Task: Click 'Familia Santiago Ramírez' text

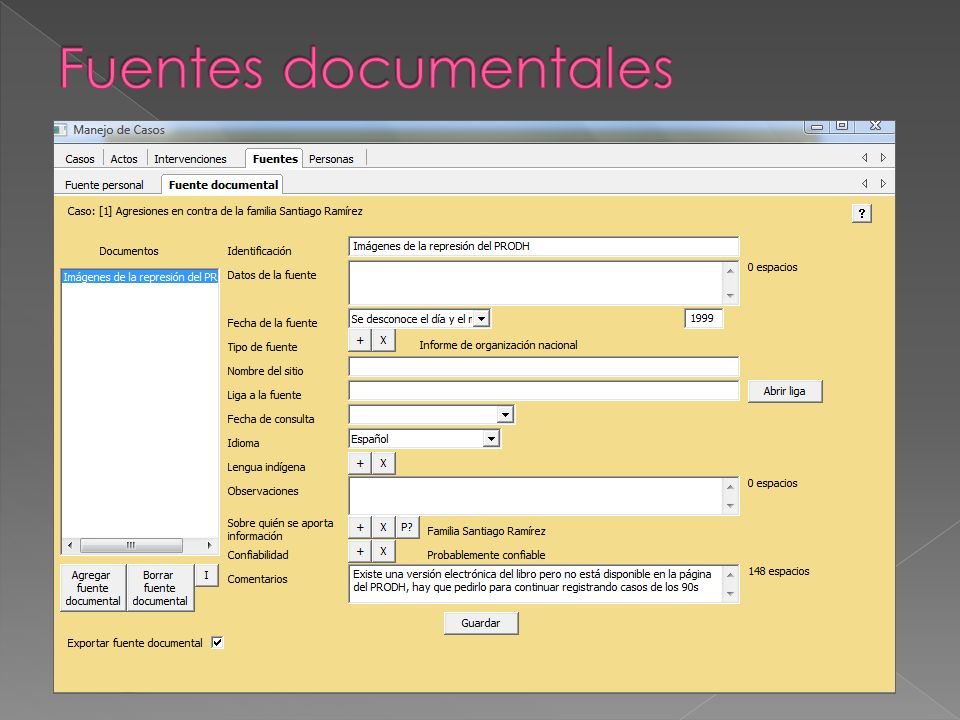Action: [486, 531]
